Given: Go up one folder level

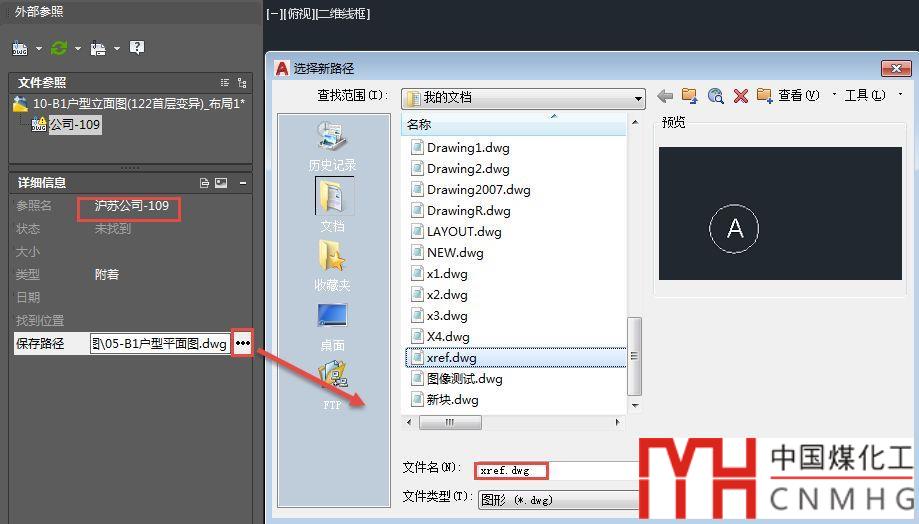Looking at the screenshot, I should 689,96.
